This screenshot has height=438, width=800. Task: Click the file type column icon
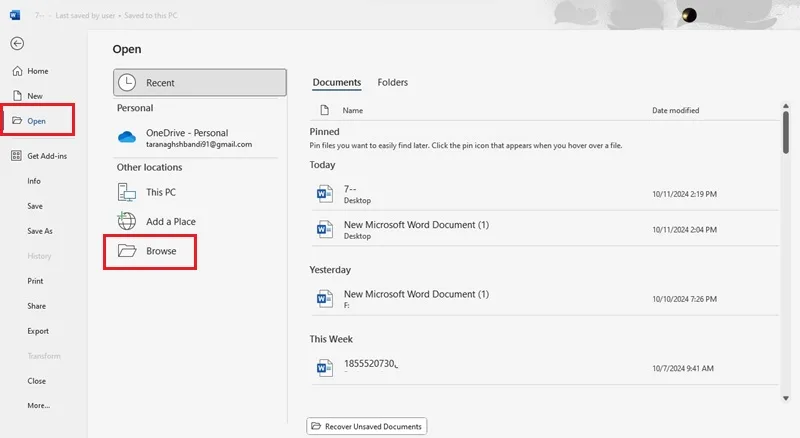coord(324,110)
